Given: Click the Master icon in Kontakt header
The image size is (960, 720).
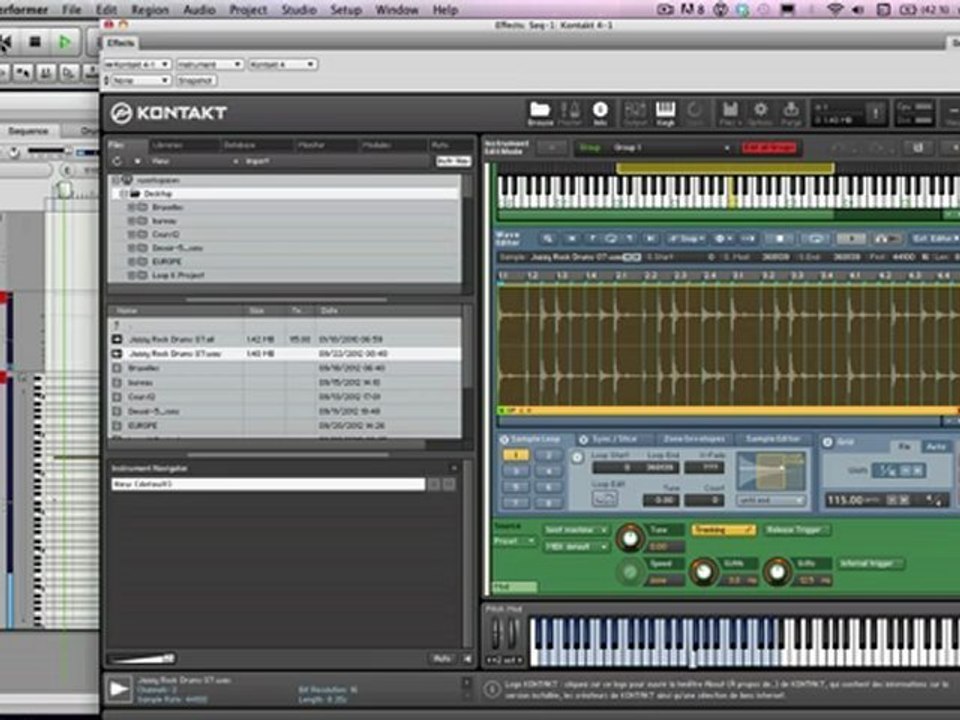Looking at the screenshot, I should [x=570, y=113].
